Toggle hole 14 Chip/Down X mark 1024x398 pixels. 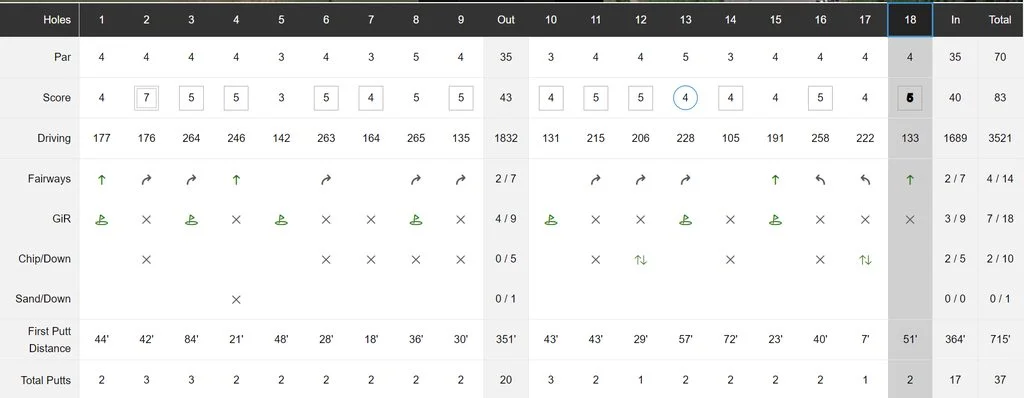coord(730,259)
